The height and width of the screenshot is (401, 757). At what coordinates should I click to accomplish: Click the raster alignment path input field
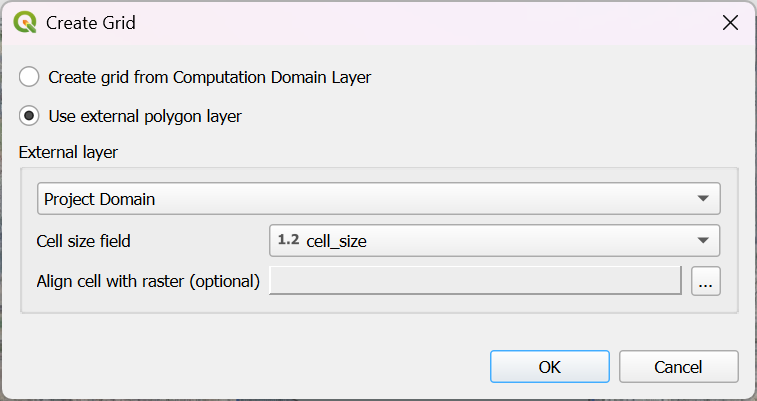click(475, 281)
